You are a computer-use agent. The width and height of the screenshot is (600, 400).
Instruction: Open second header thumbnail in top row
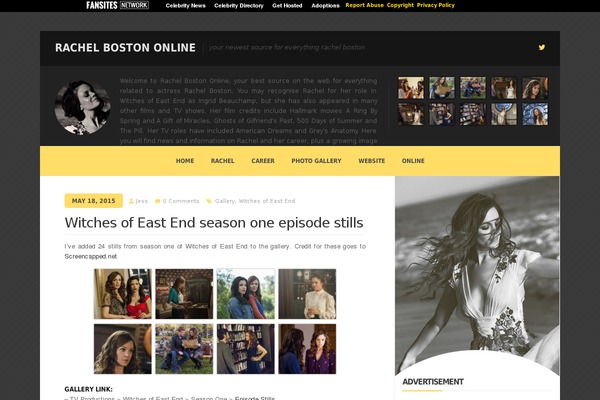442,88
